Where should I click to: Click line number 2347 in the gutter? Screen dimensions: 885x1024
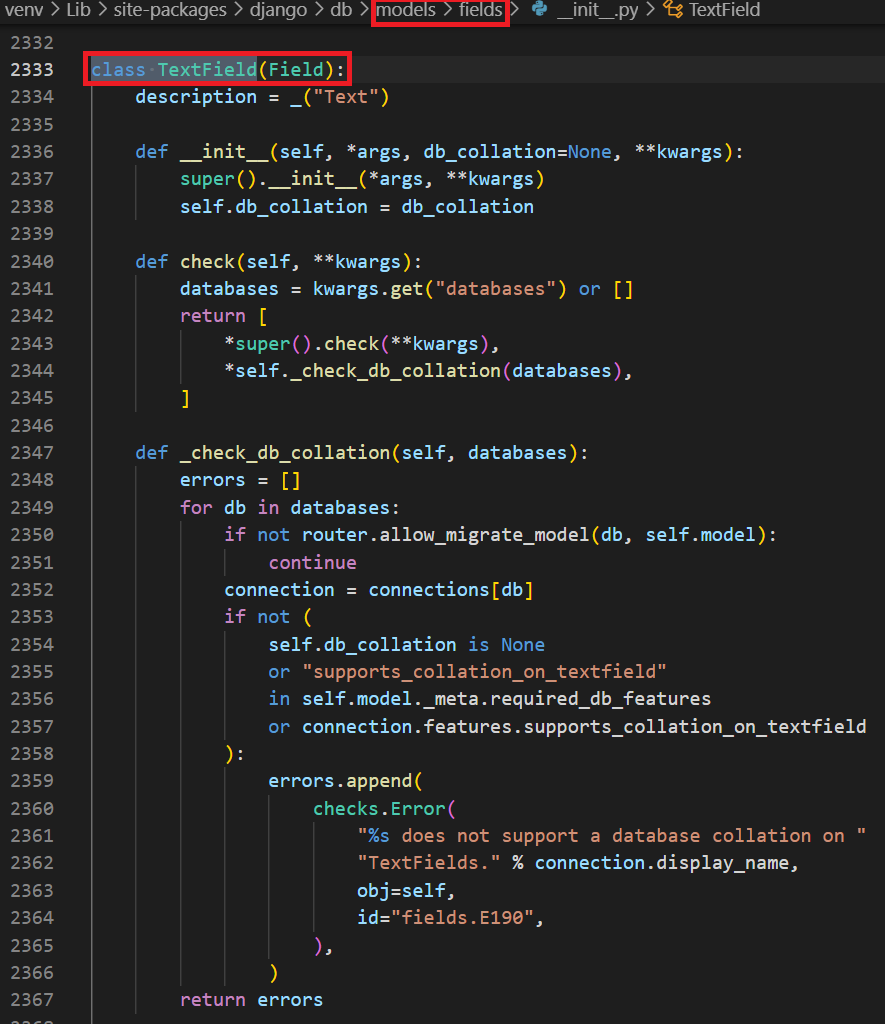click(x=32, y=453)
